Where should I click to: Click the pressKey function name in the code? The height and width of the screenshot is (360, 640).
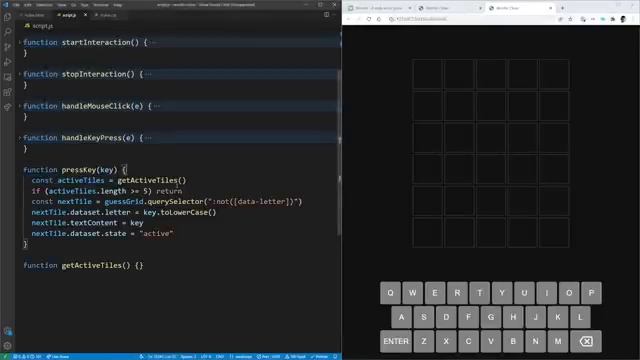pos(79,169)
